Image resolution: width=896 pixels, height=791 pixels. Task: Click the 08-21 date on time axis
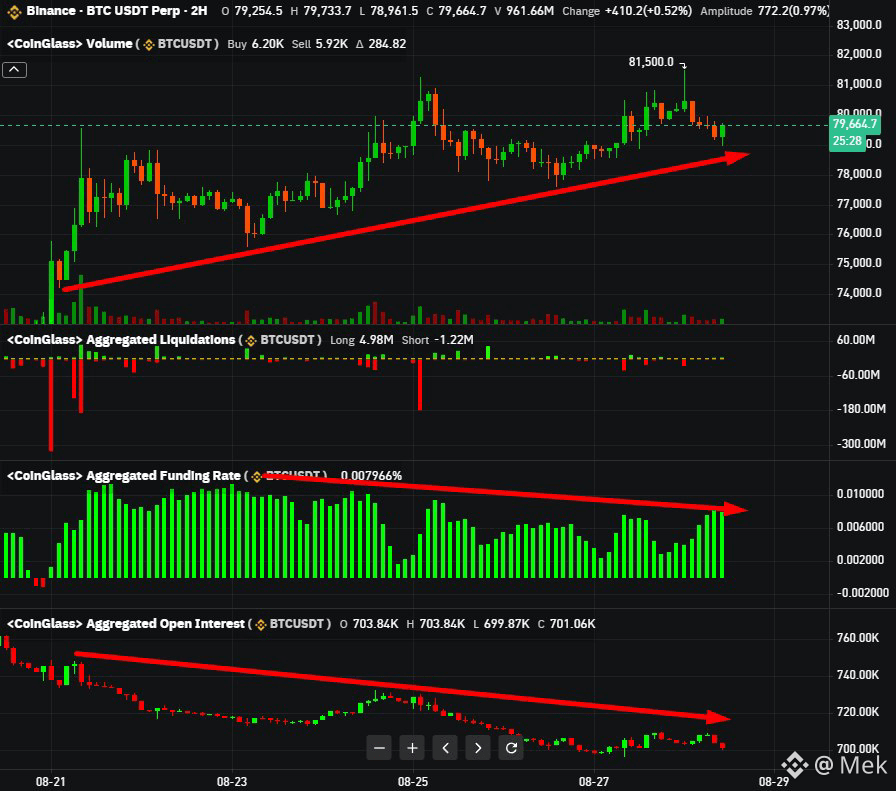tap(51, 781)
